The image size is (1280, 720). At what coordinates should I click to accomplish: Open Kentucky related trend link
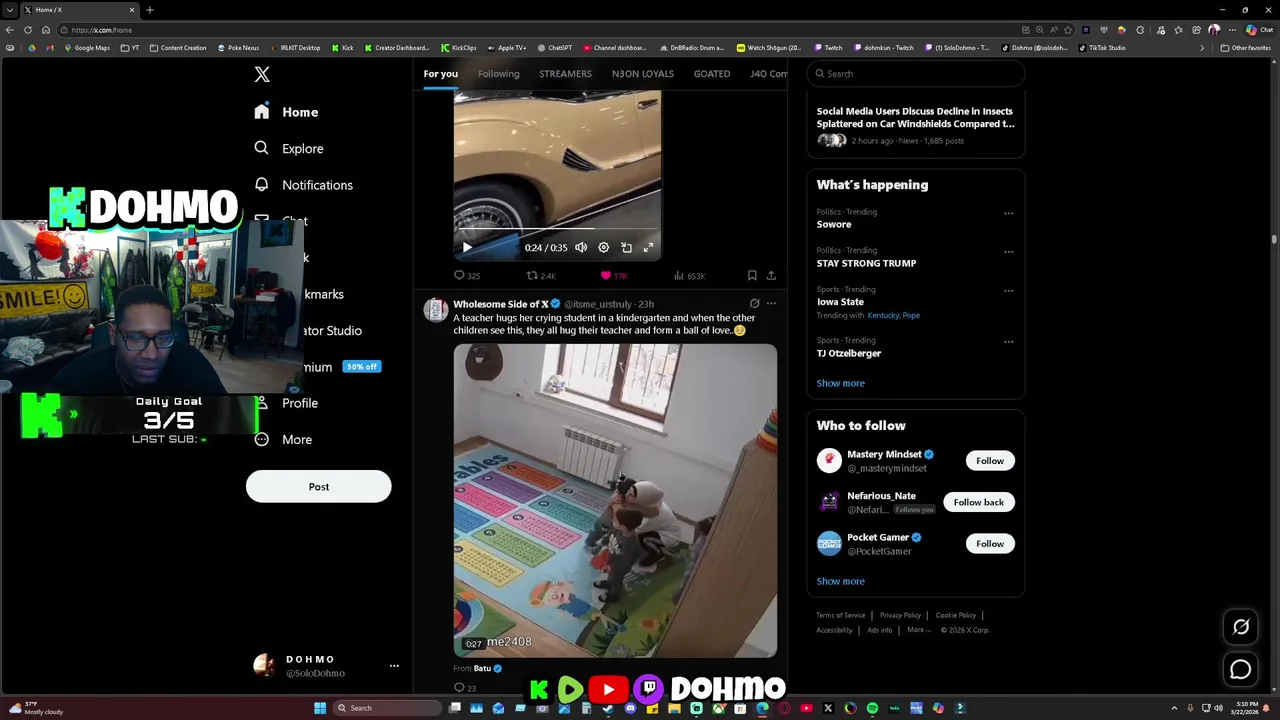[883, 316]
